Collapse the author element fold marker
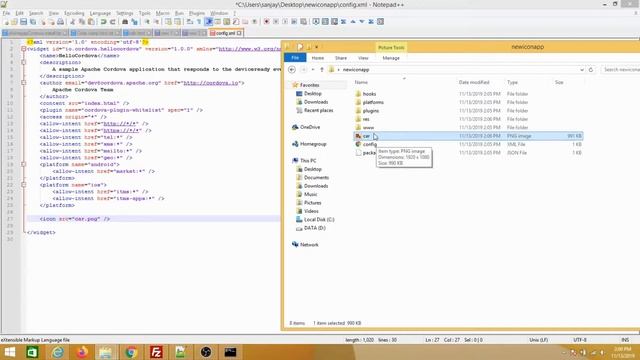 pos(24,83)
